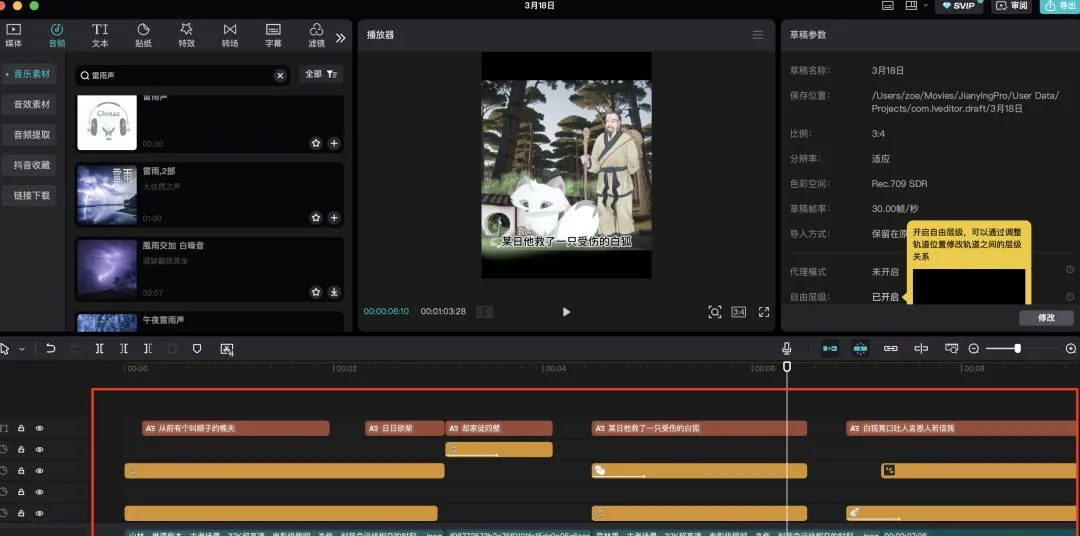
Task: Click the image tool icon beside marker
Action: pyautogui.click(x=227, y=349)
